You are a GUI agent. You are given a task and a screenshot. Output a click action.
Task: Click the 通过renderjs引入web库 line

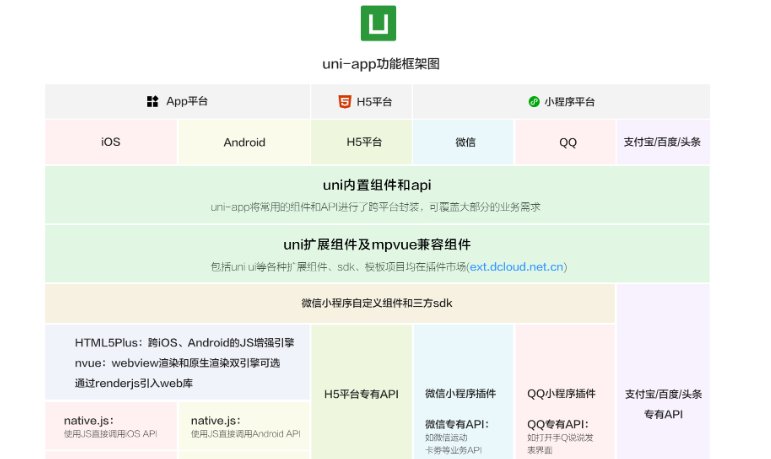coord(134,383)
